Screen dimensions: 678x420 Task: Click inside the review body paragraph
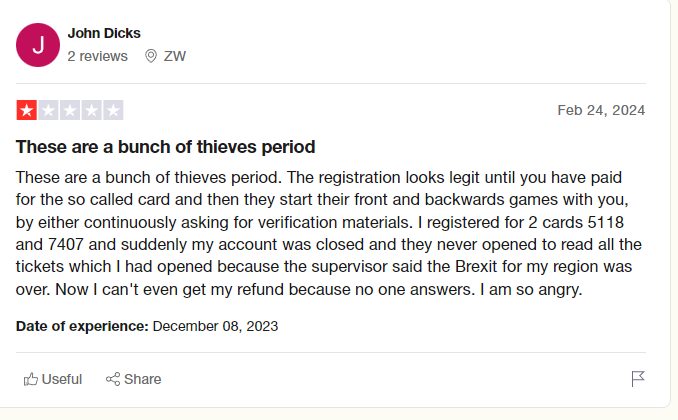[320, 234]
